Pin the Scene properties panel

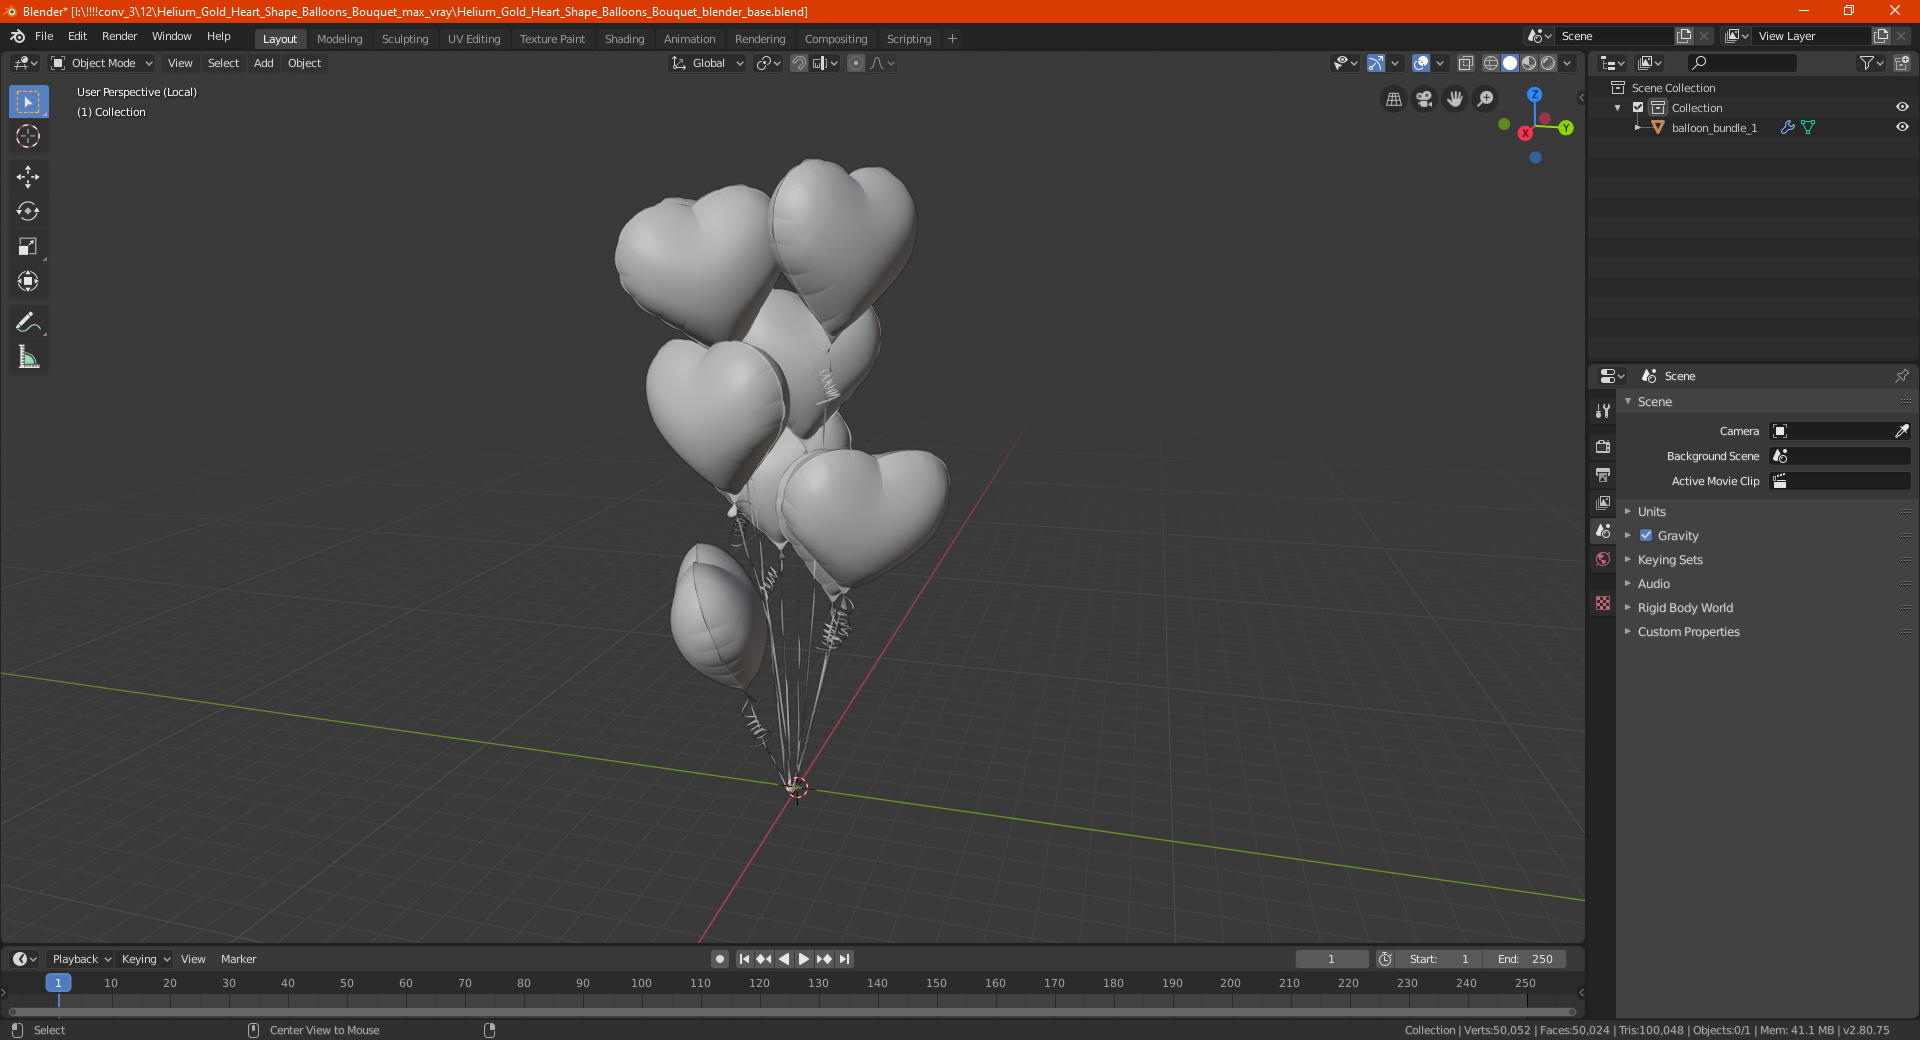(x=1901, y=376)
